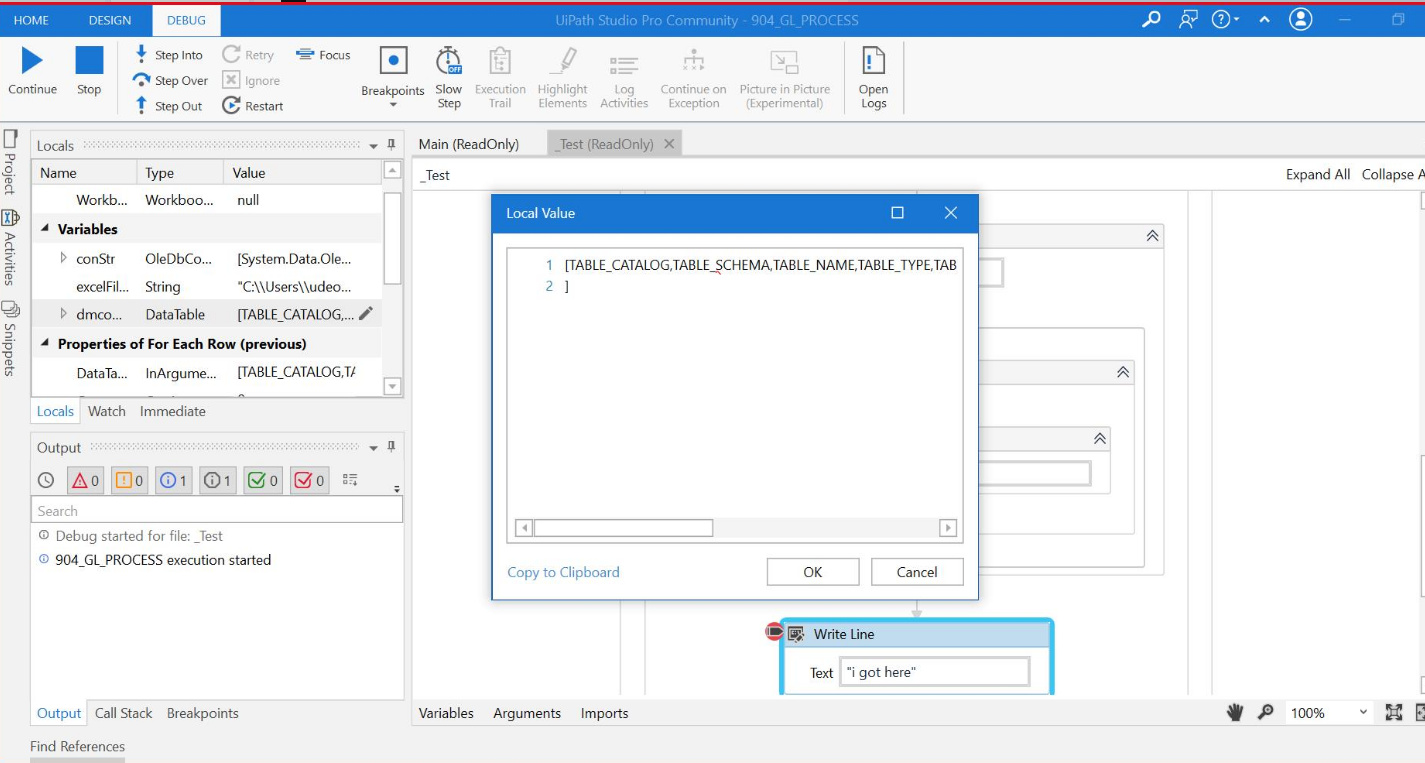Click the edit pencil on DataTable row
Viewport: 1425px width, 763px height.
click(x=366, y=314)
